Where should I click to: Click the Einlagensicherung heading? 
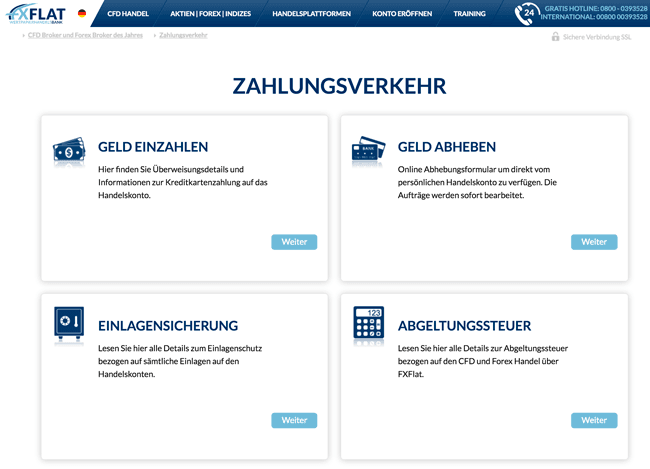[x=168, y=326]
